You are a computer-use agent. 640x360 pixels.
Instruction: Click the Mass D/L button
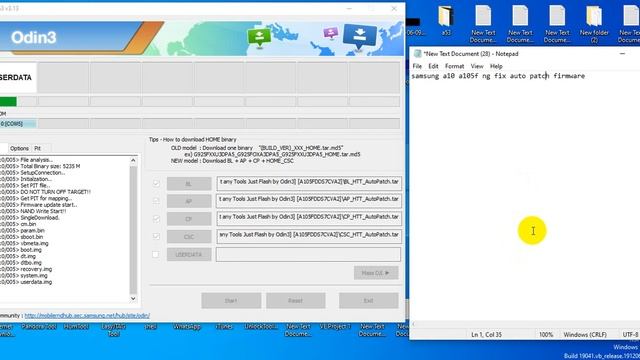coord(376,273)
